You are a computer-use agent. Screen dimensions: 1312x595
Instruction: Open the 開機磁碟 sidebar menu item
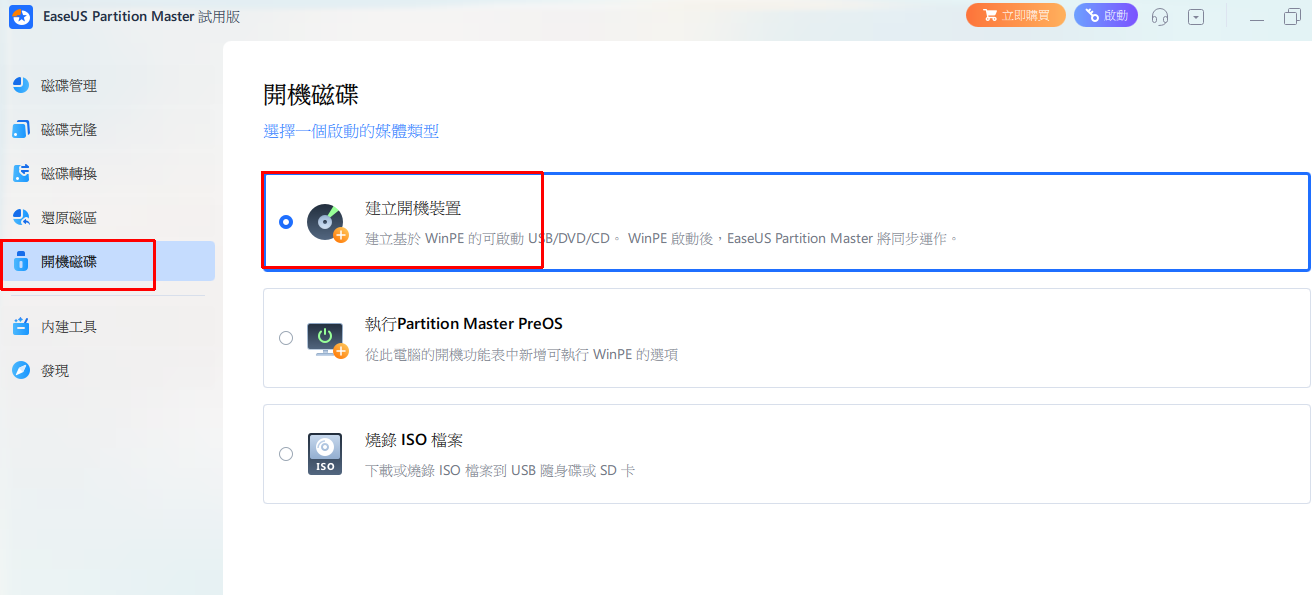[x=70, y=262]
